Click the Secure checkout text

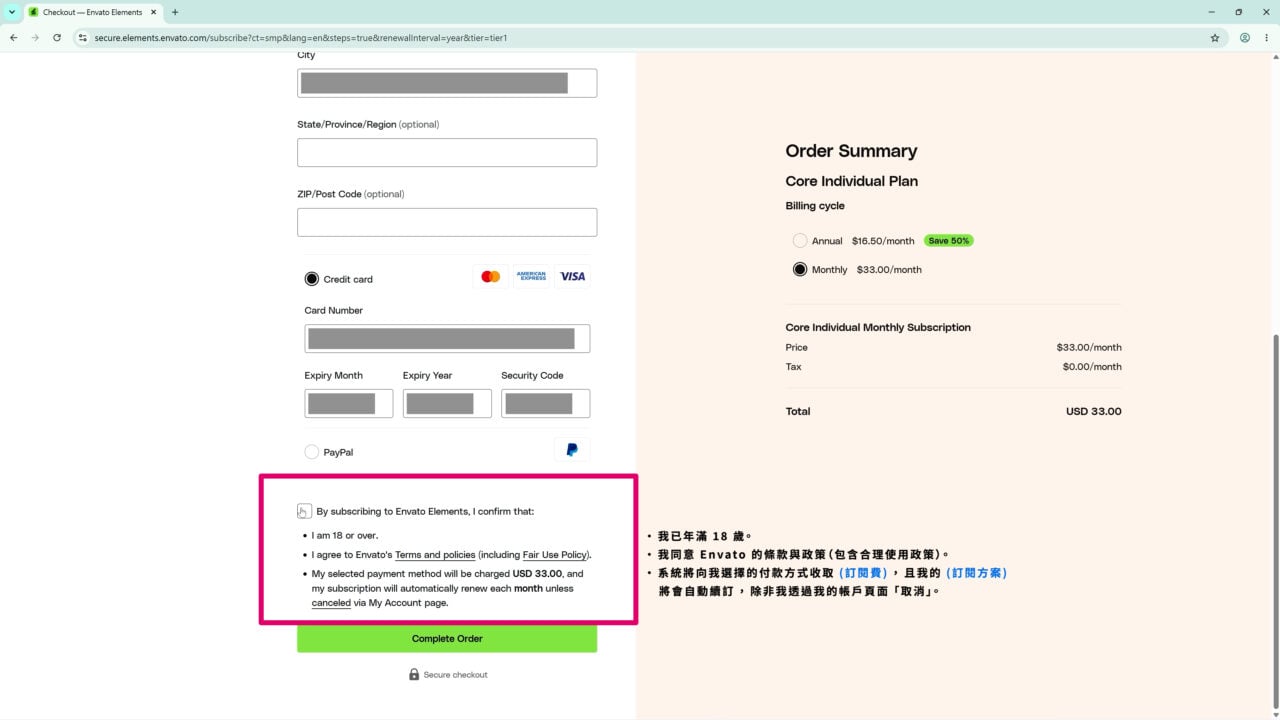[455, 675]
